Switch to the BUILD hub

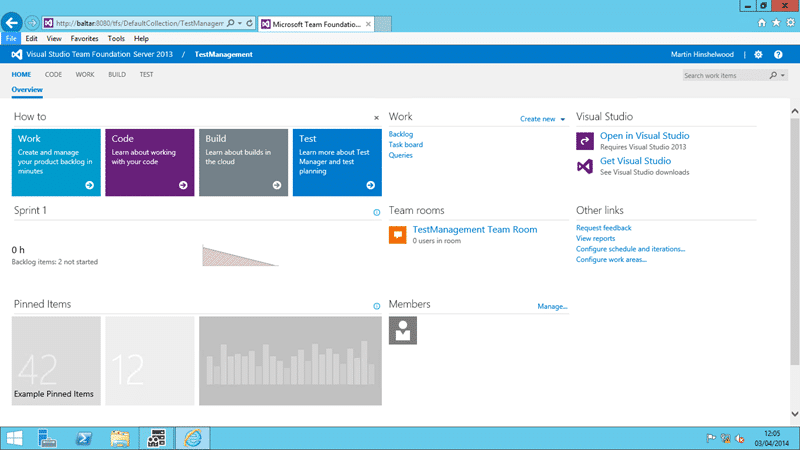tap(117, 74)
